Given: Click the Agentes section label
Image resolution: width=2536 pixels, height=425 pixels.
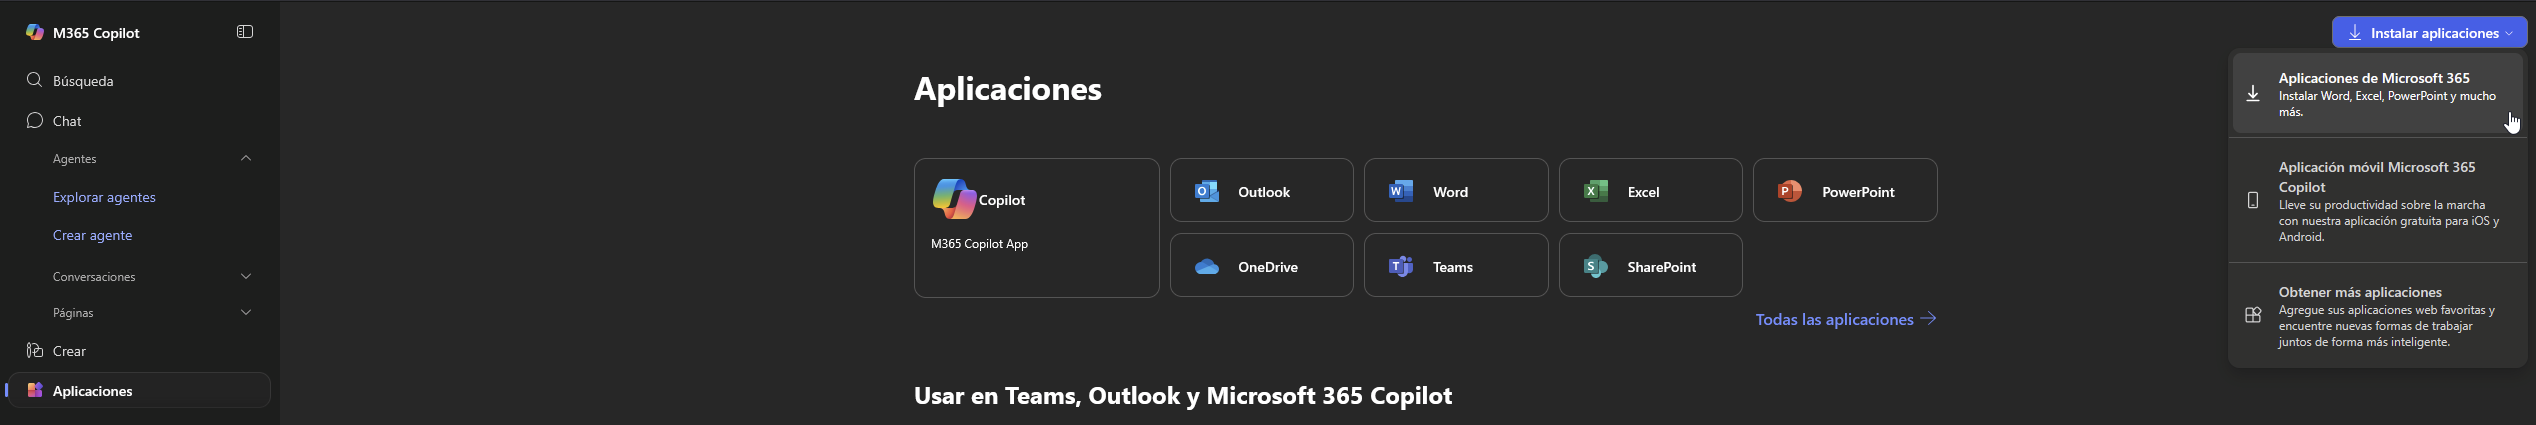Looking at the screenshot, I should (75, 159).
